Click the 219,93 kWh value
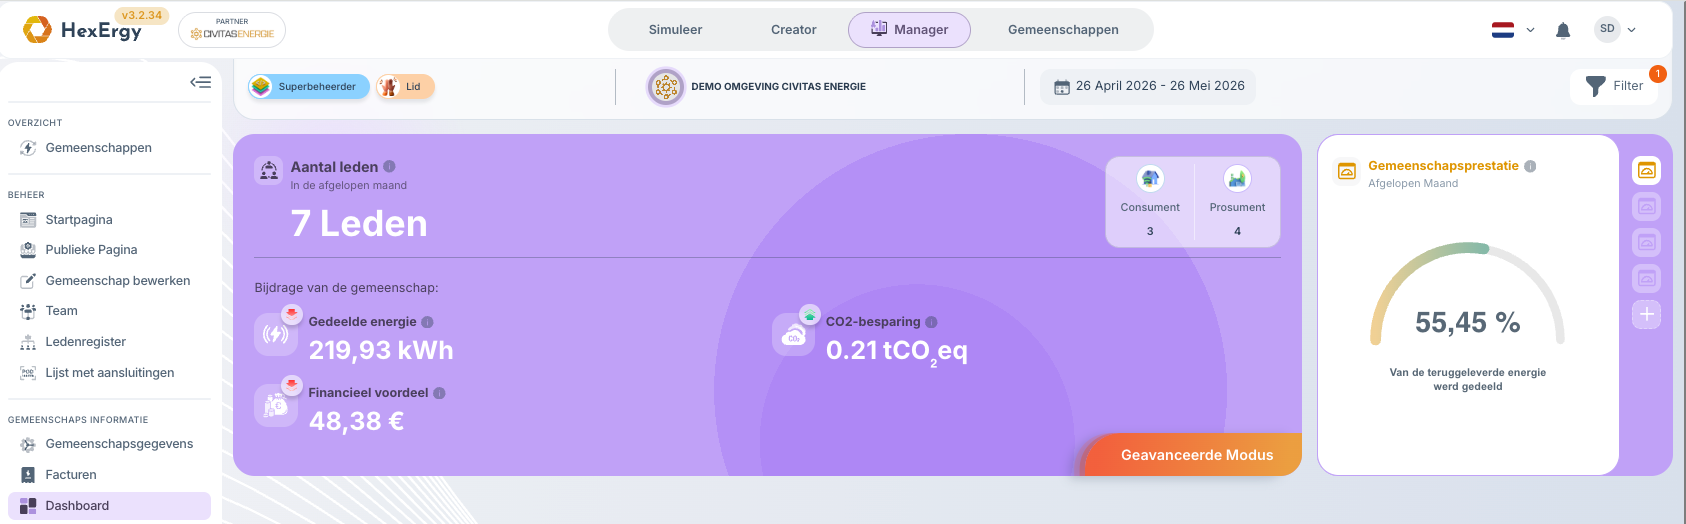Viewport: 1686px width, 524px height. pyautogui.click(x=381, y=350)
